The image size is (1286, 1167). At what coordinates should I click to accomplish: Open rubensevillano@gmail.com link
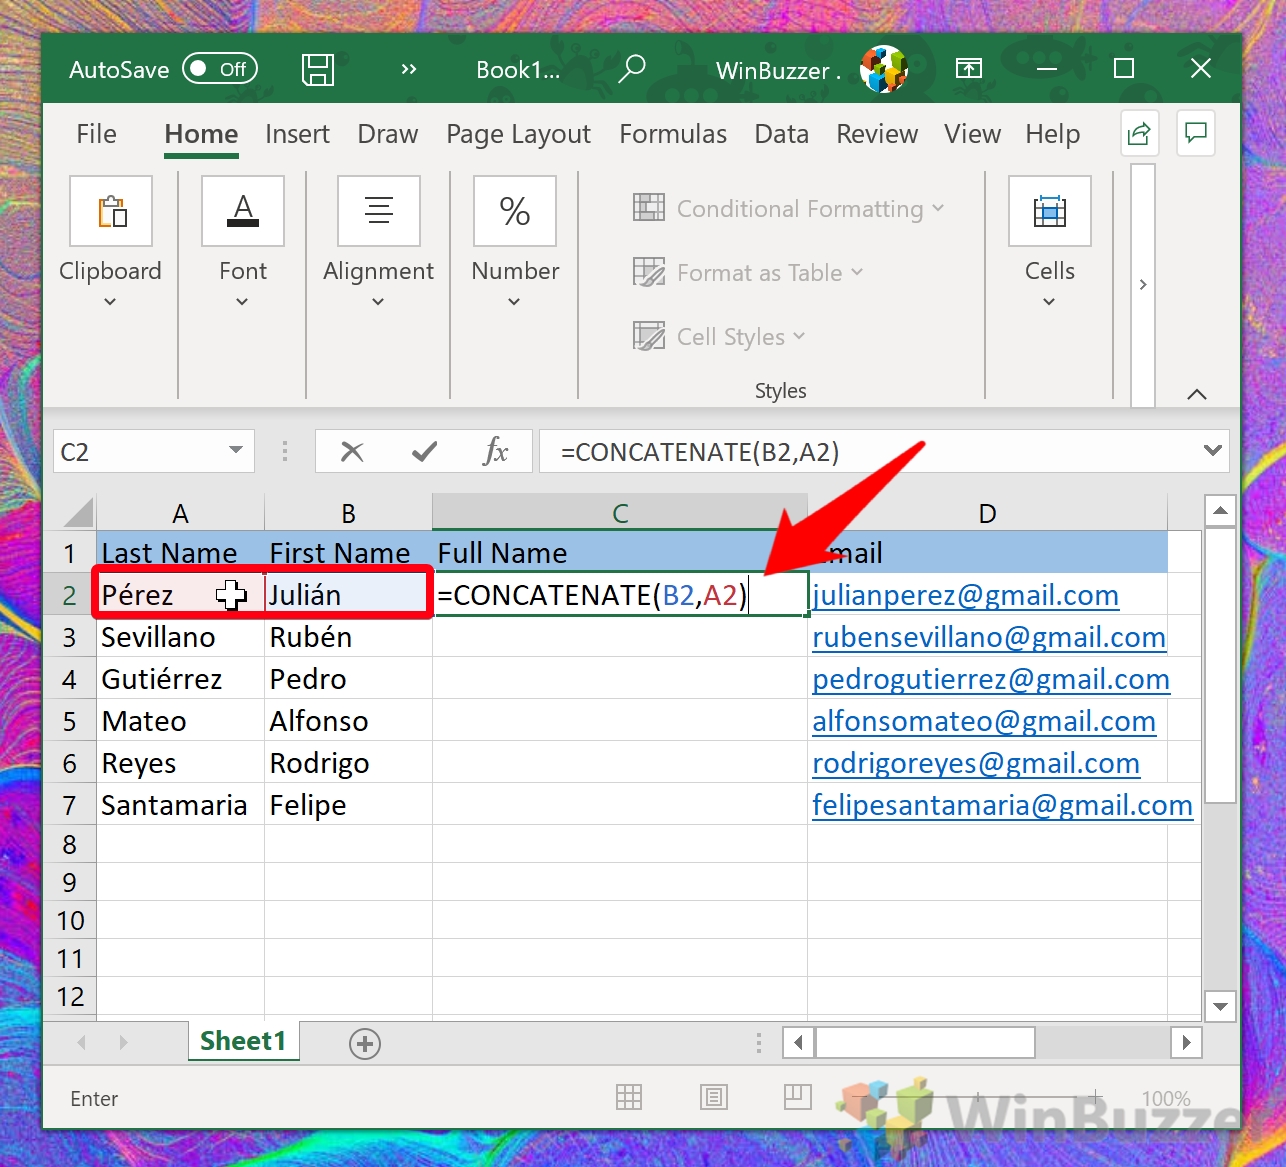click(989, 637)
